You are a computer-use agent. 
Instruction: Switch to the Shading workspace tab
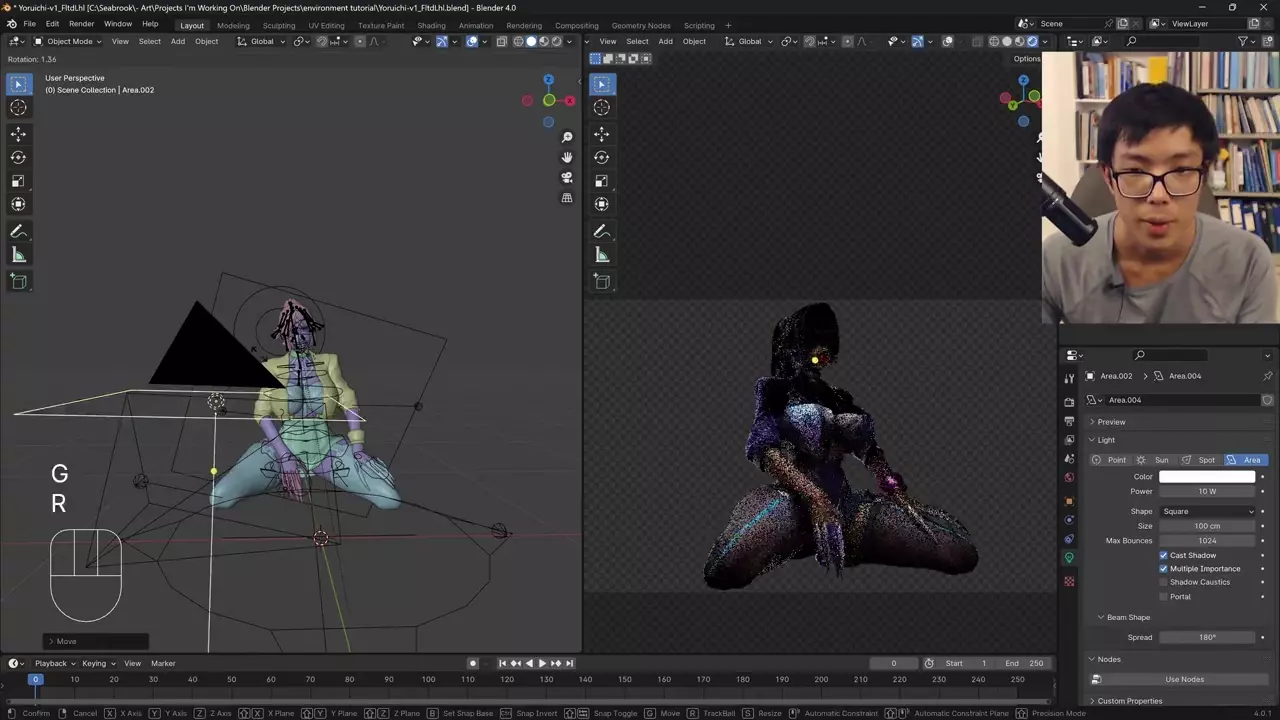[x=431, y=25]
